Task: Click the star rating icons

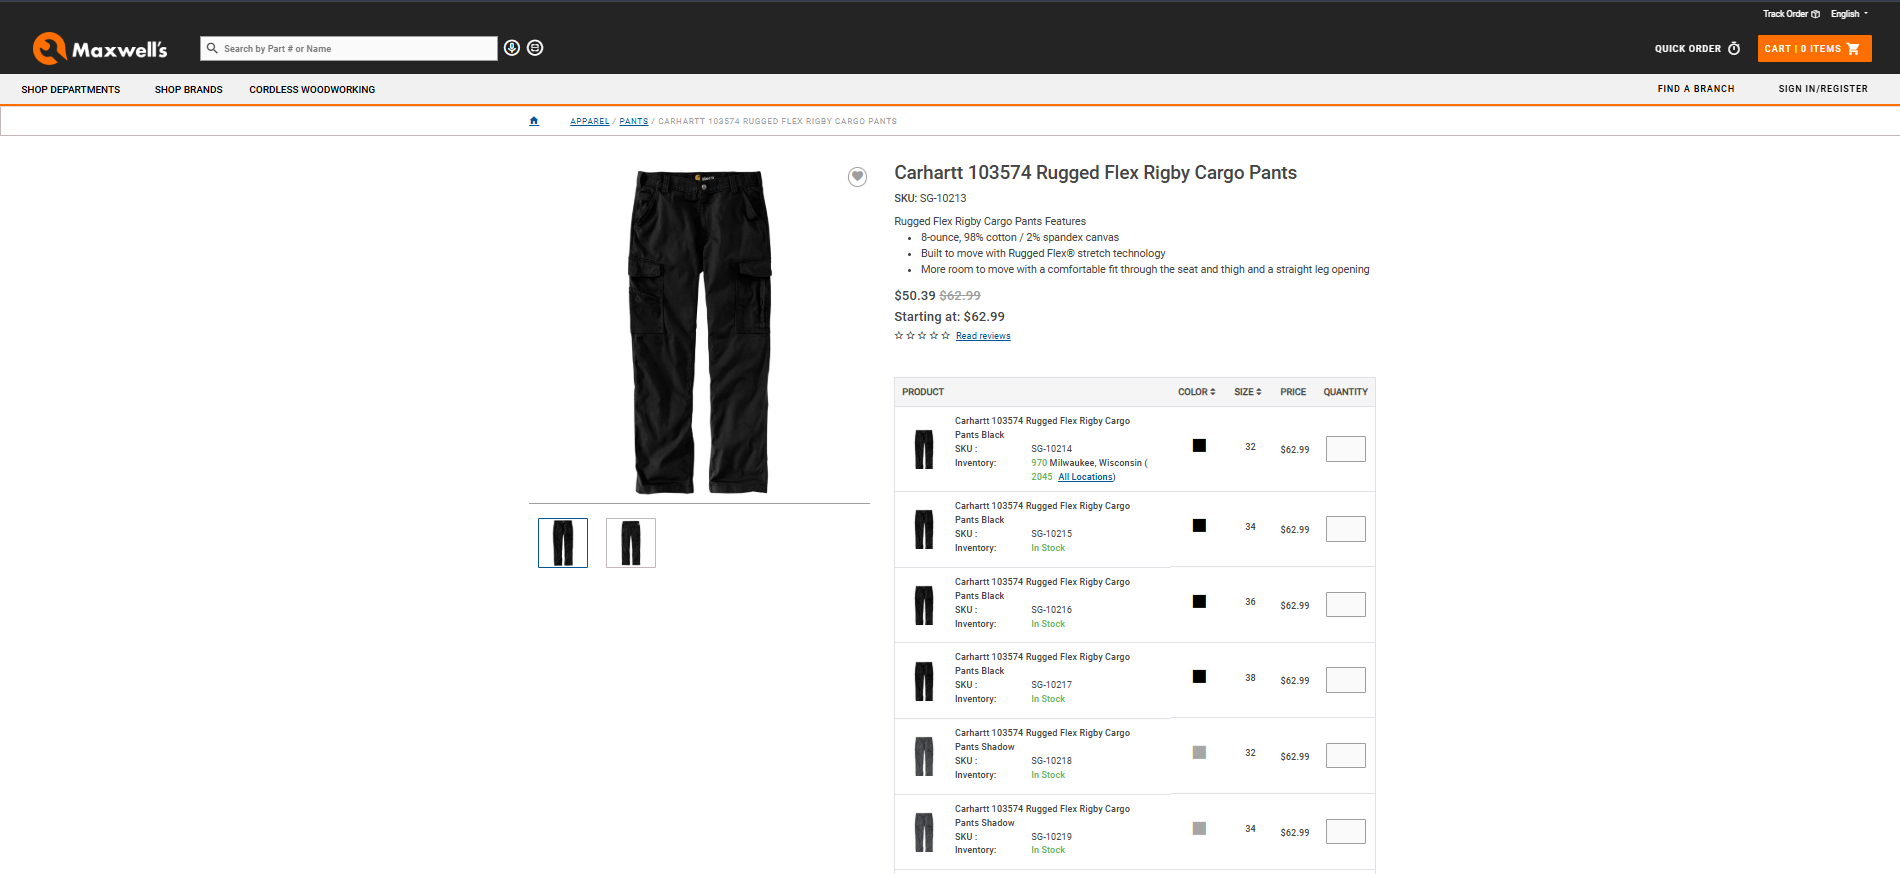Action: [922, 336]
